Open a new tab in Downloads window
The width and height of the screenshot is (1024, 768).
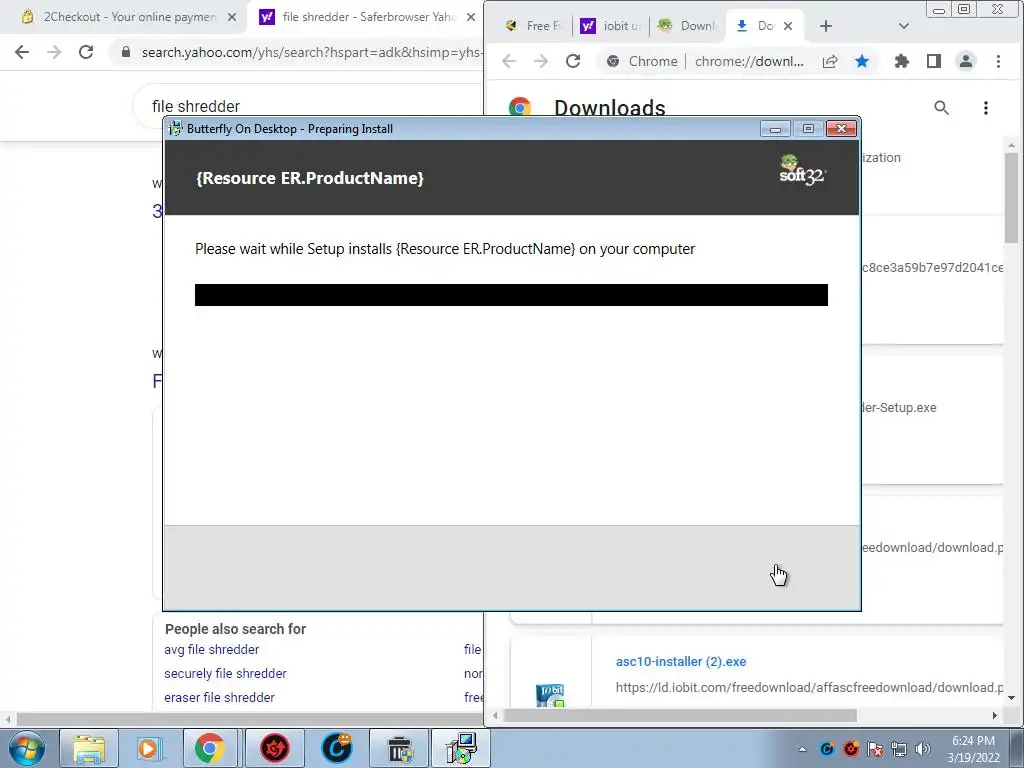[x=826, y=26]
